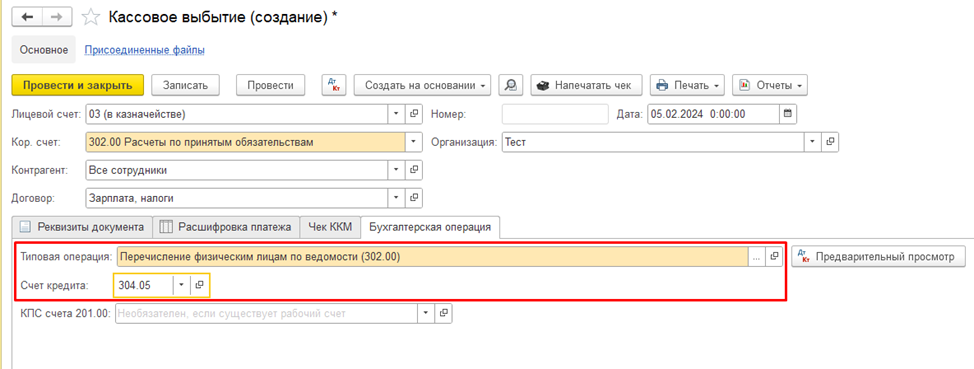The image size is (974, 369).
Task: Open Типовая операция linked record icon
Action: pyautogui.click(x=773, y=256)
